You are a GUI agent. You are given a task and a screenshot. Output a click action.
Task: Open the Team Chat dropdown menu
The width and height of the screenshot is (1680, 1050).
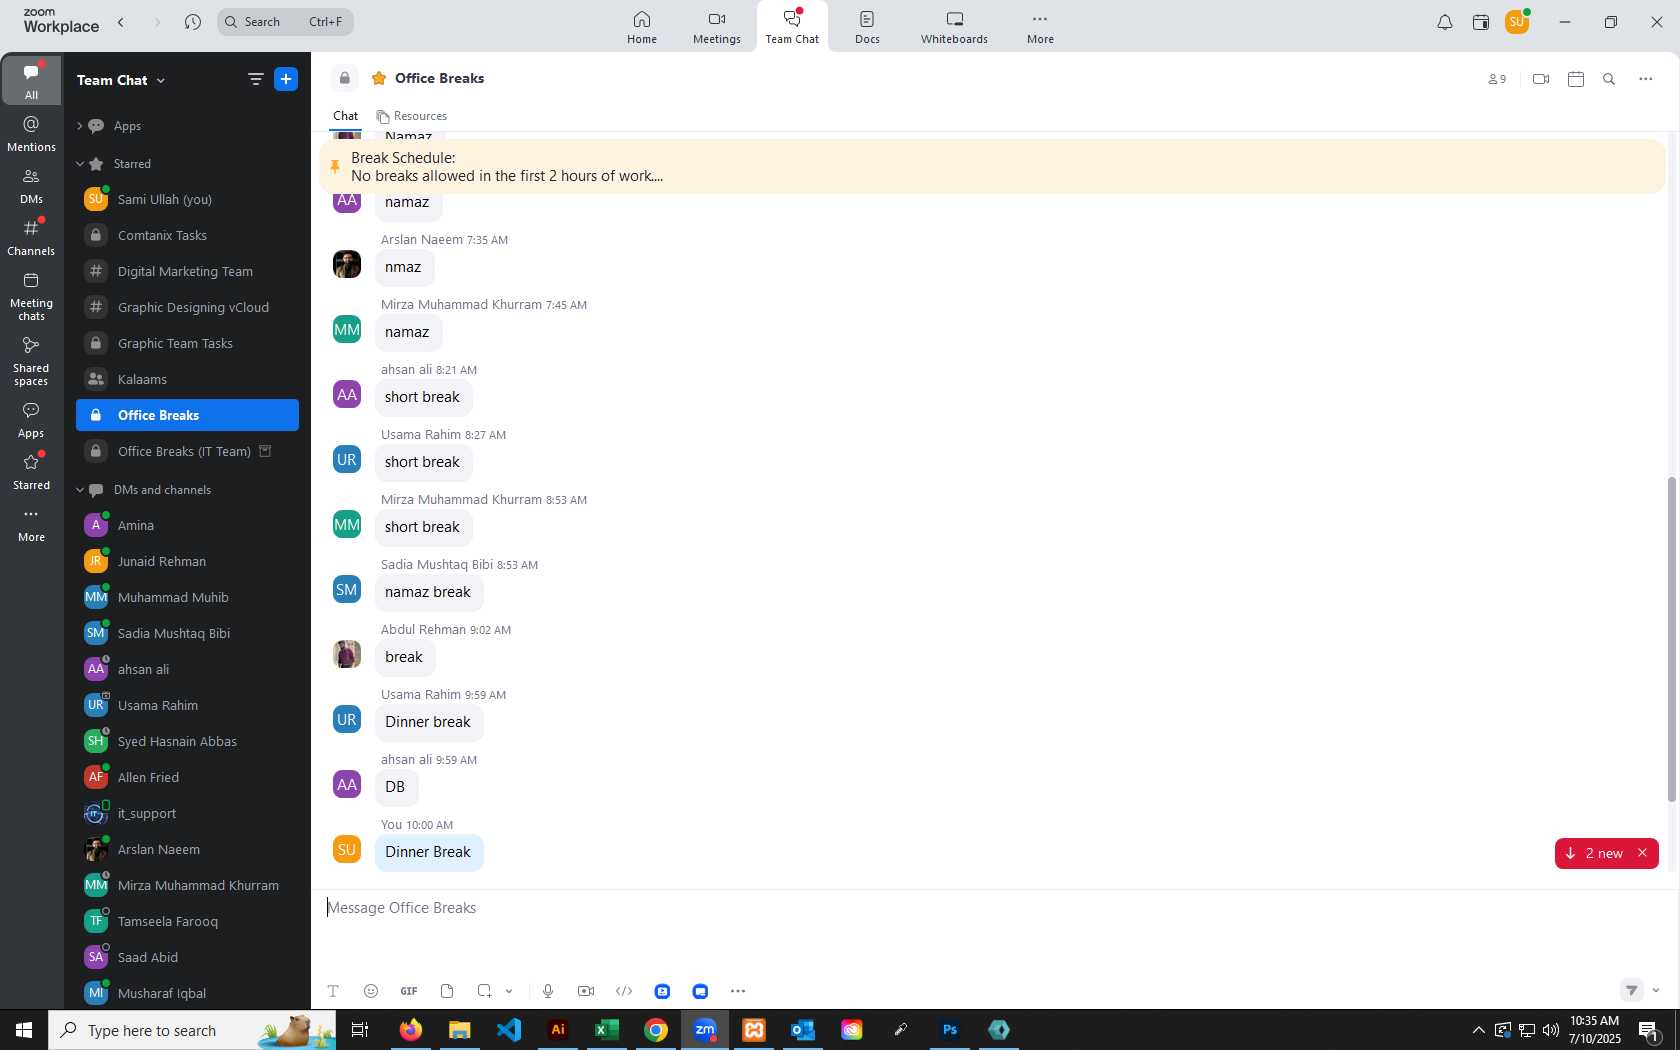coord(121,80)
